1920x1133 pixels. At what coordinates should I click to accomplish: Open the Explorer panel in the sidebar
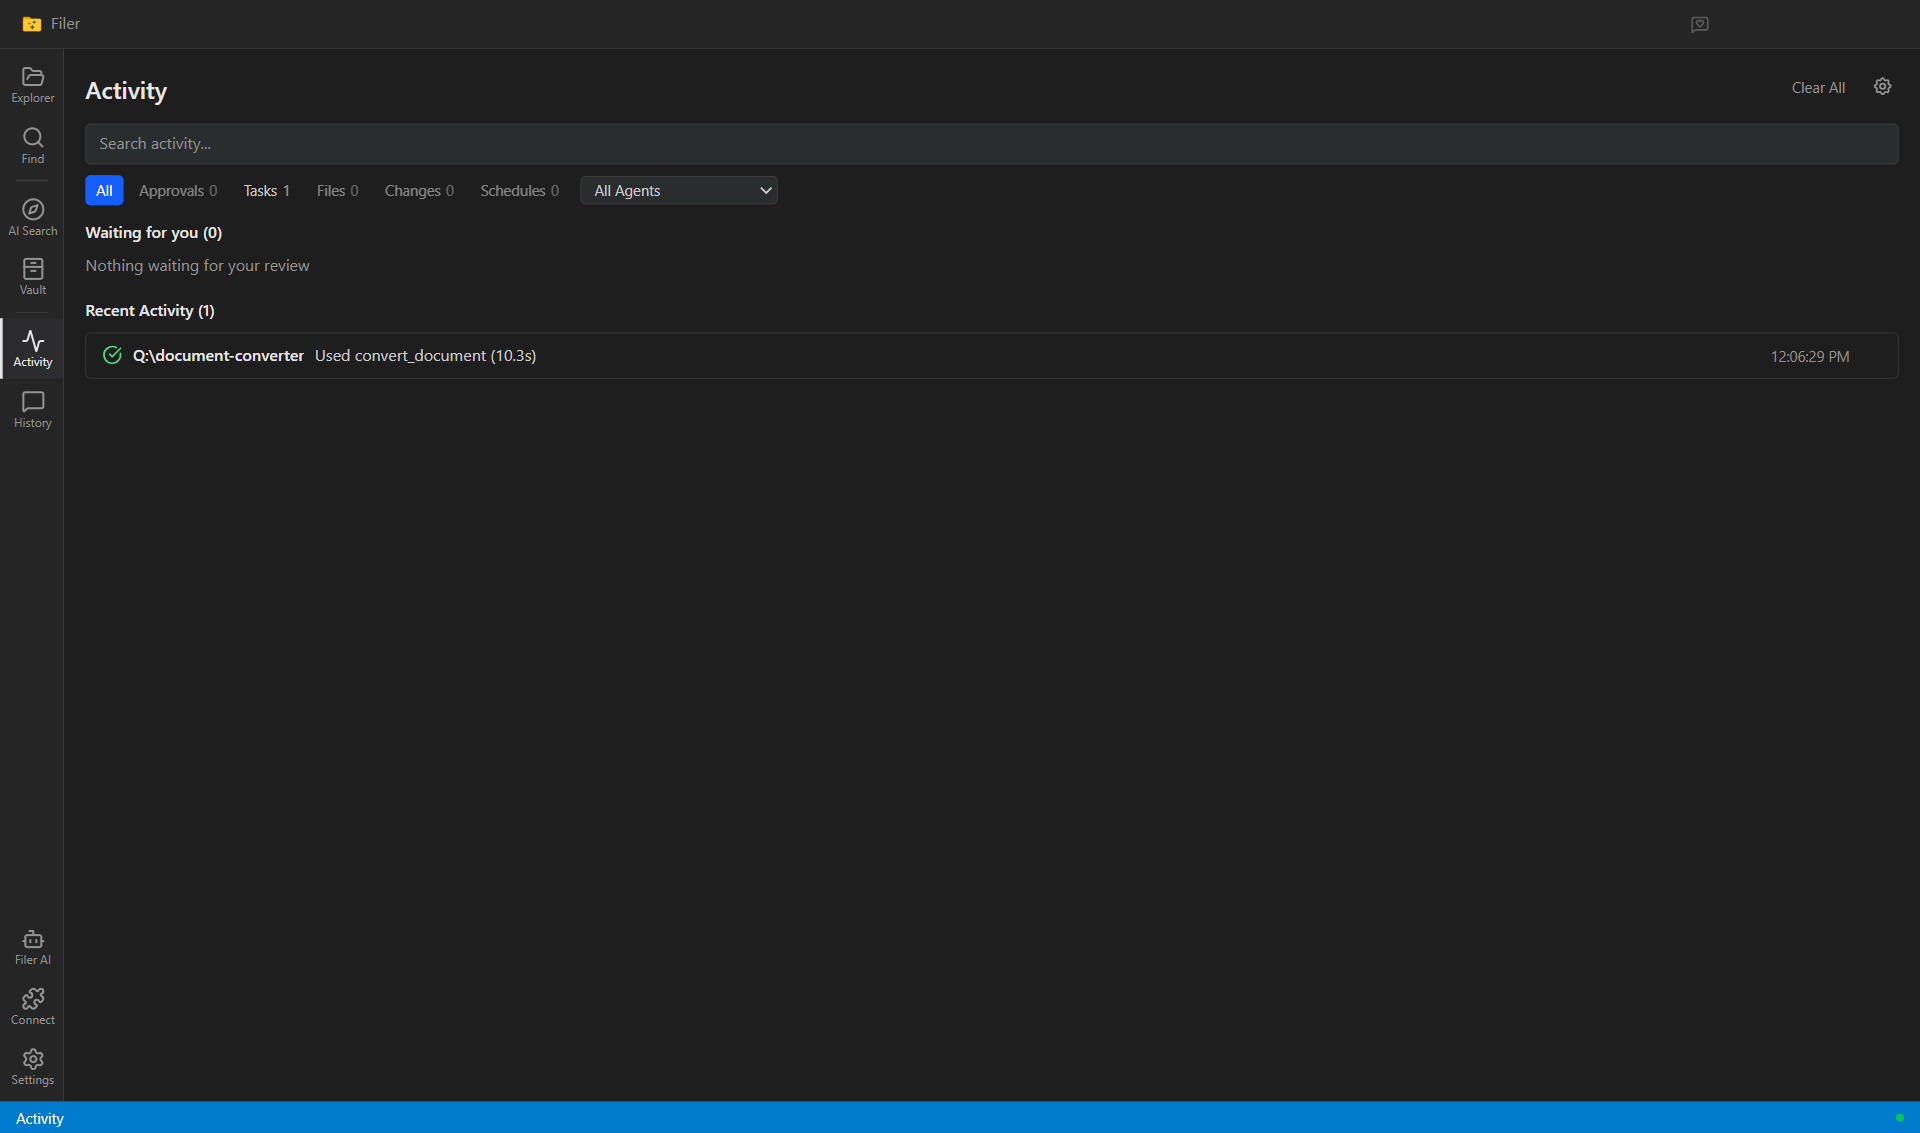click(32, 85)
